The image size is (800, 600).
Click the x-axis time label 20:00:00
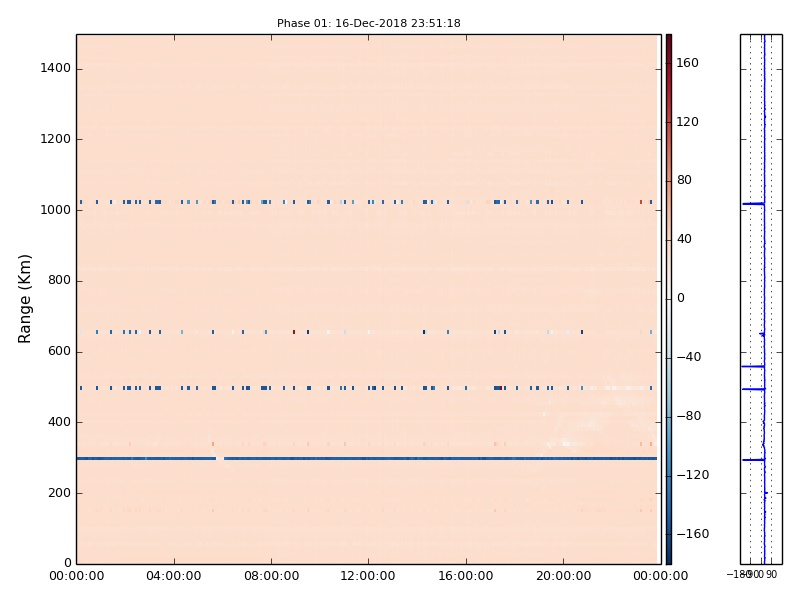pyautogui.click(x=563, y=576)
